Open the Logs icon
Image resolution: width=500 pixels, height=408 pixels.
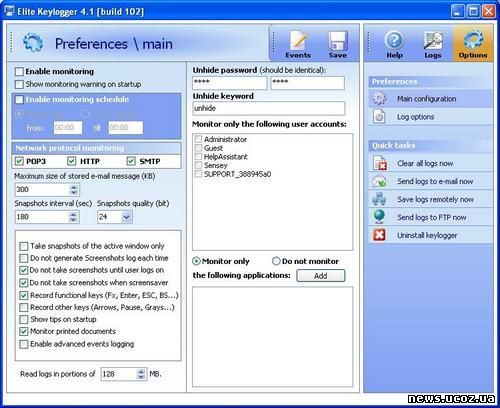tap(433, 44)
